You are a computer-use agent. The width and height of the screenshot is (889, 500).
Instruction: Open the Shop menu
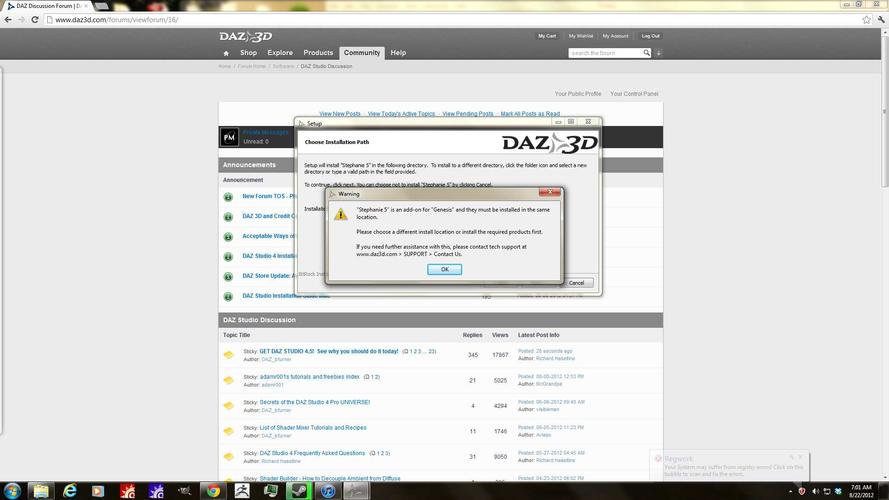[248, 53]
